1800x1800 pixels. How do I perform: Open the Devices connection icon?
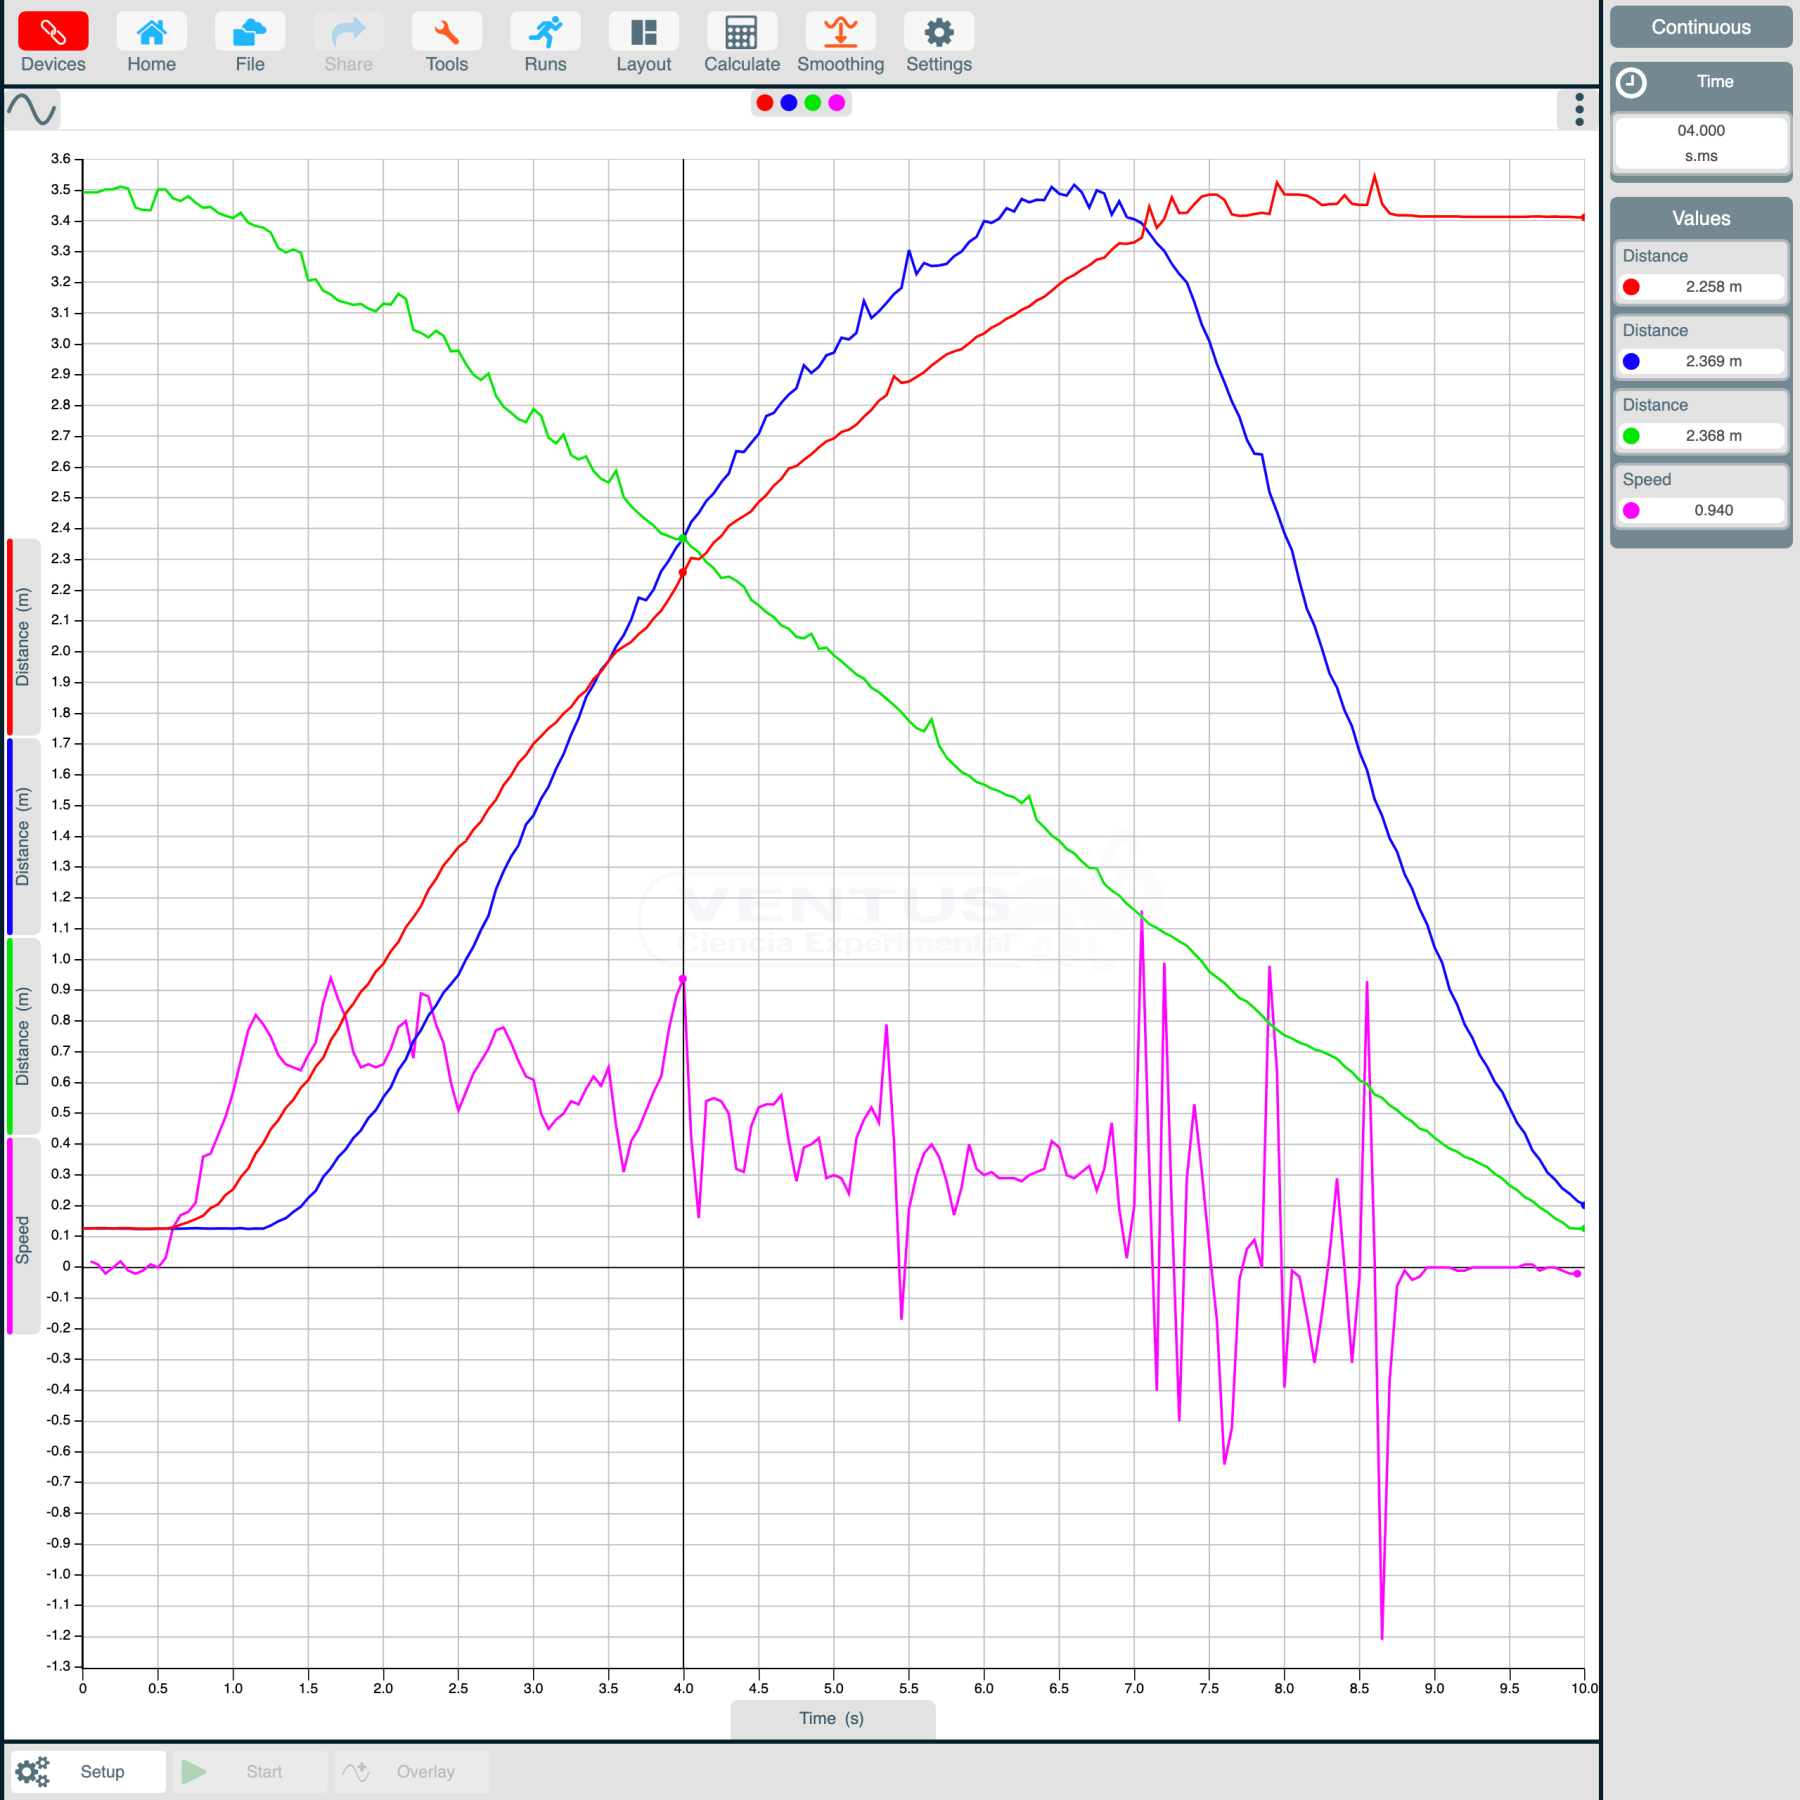pos(53,33)
